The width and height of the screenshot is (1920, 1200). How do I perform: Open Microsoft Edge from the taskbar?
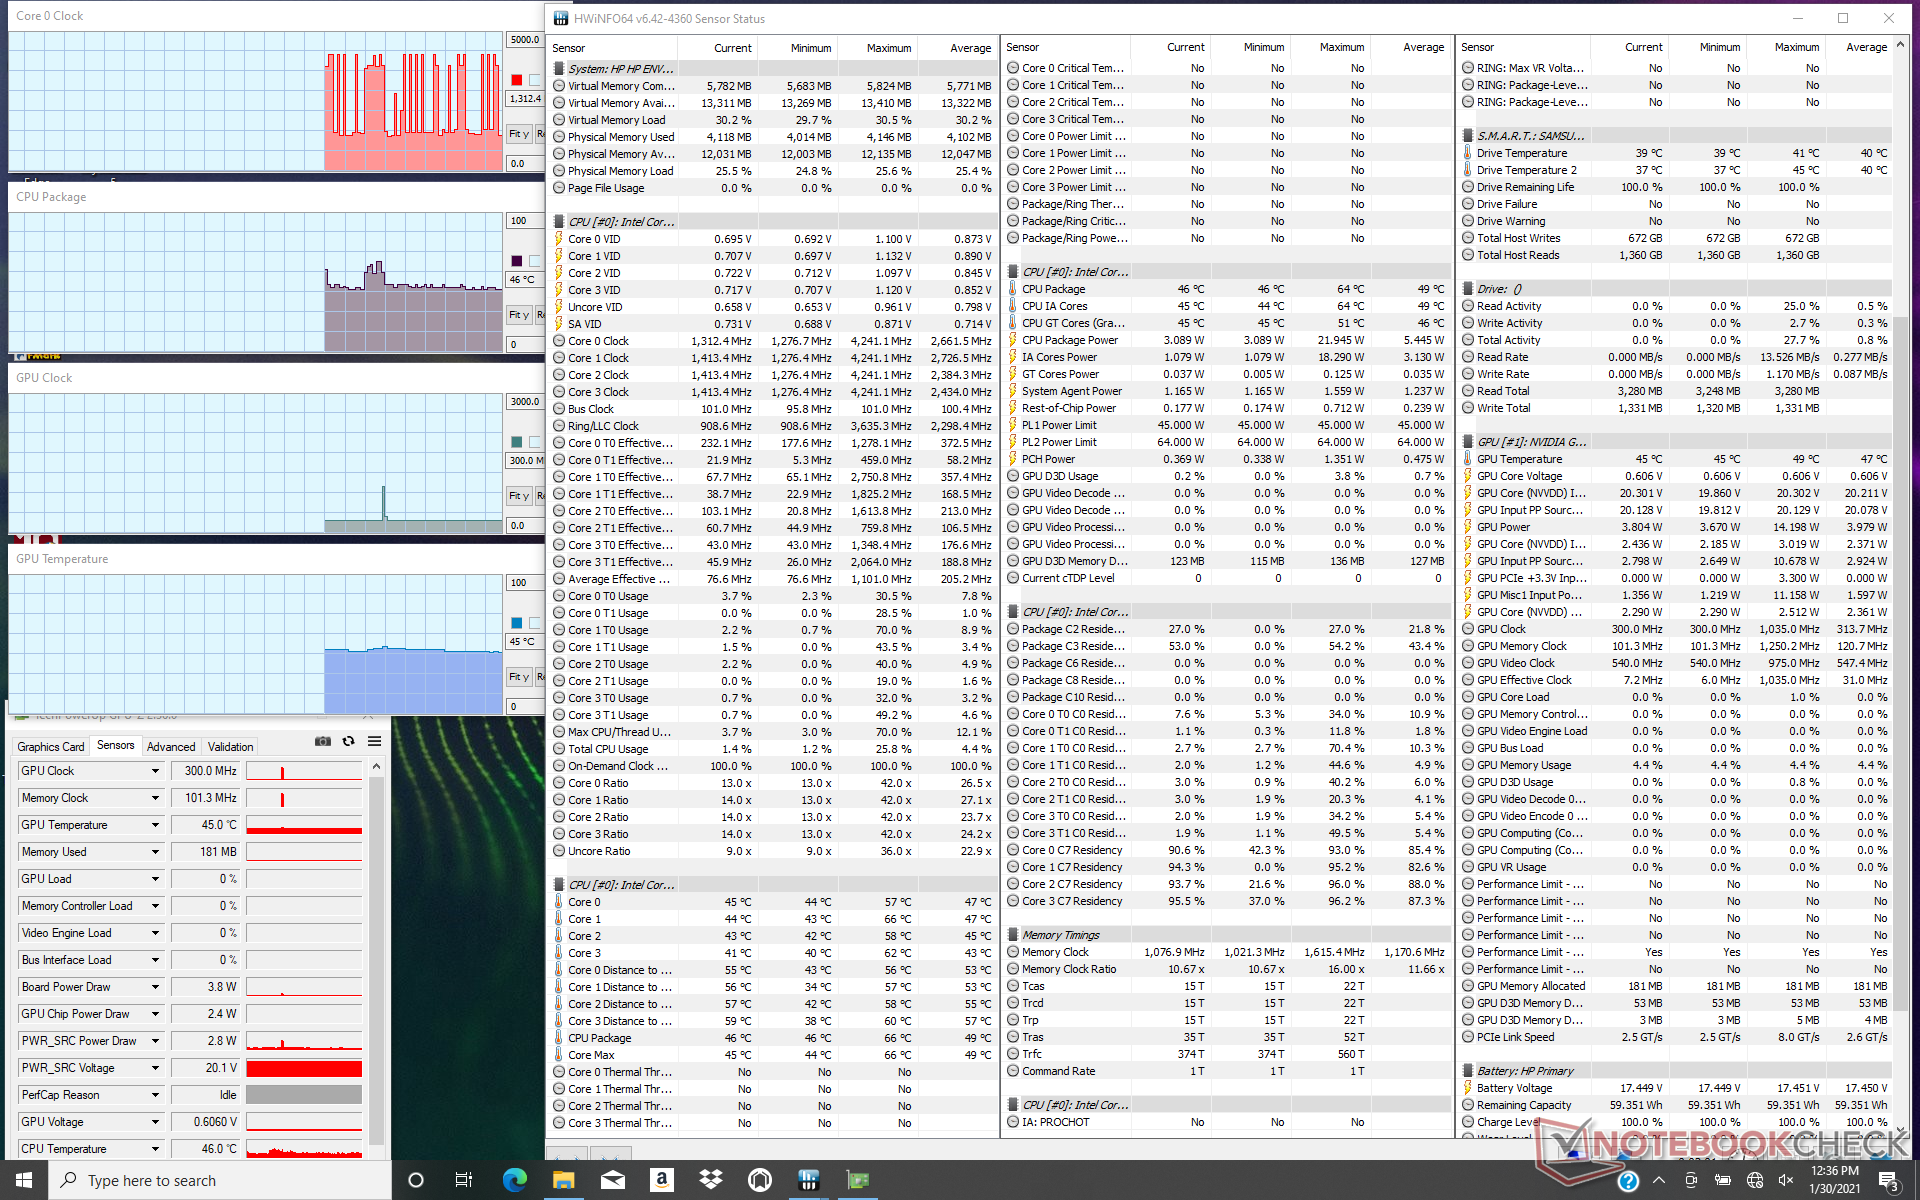pyautogui.click(x=514, y=1180)
